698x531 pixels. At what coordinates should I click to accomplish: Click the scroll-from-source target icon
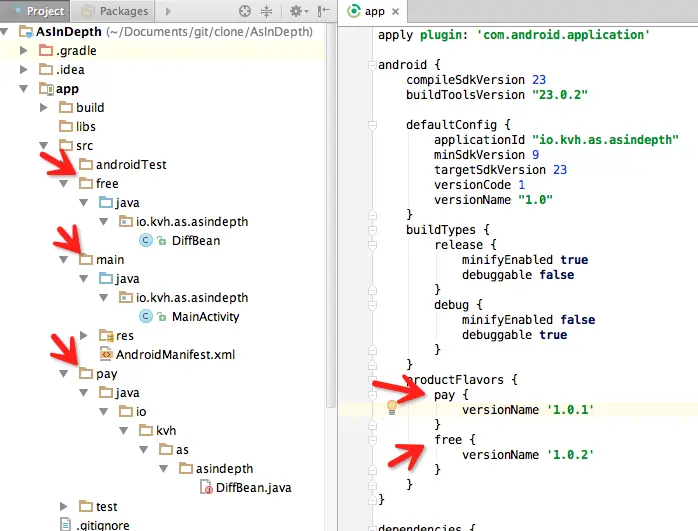tap(245, 11)
